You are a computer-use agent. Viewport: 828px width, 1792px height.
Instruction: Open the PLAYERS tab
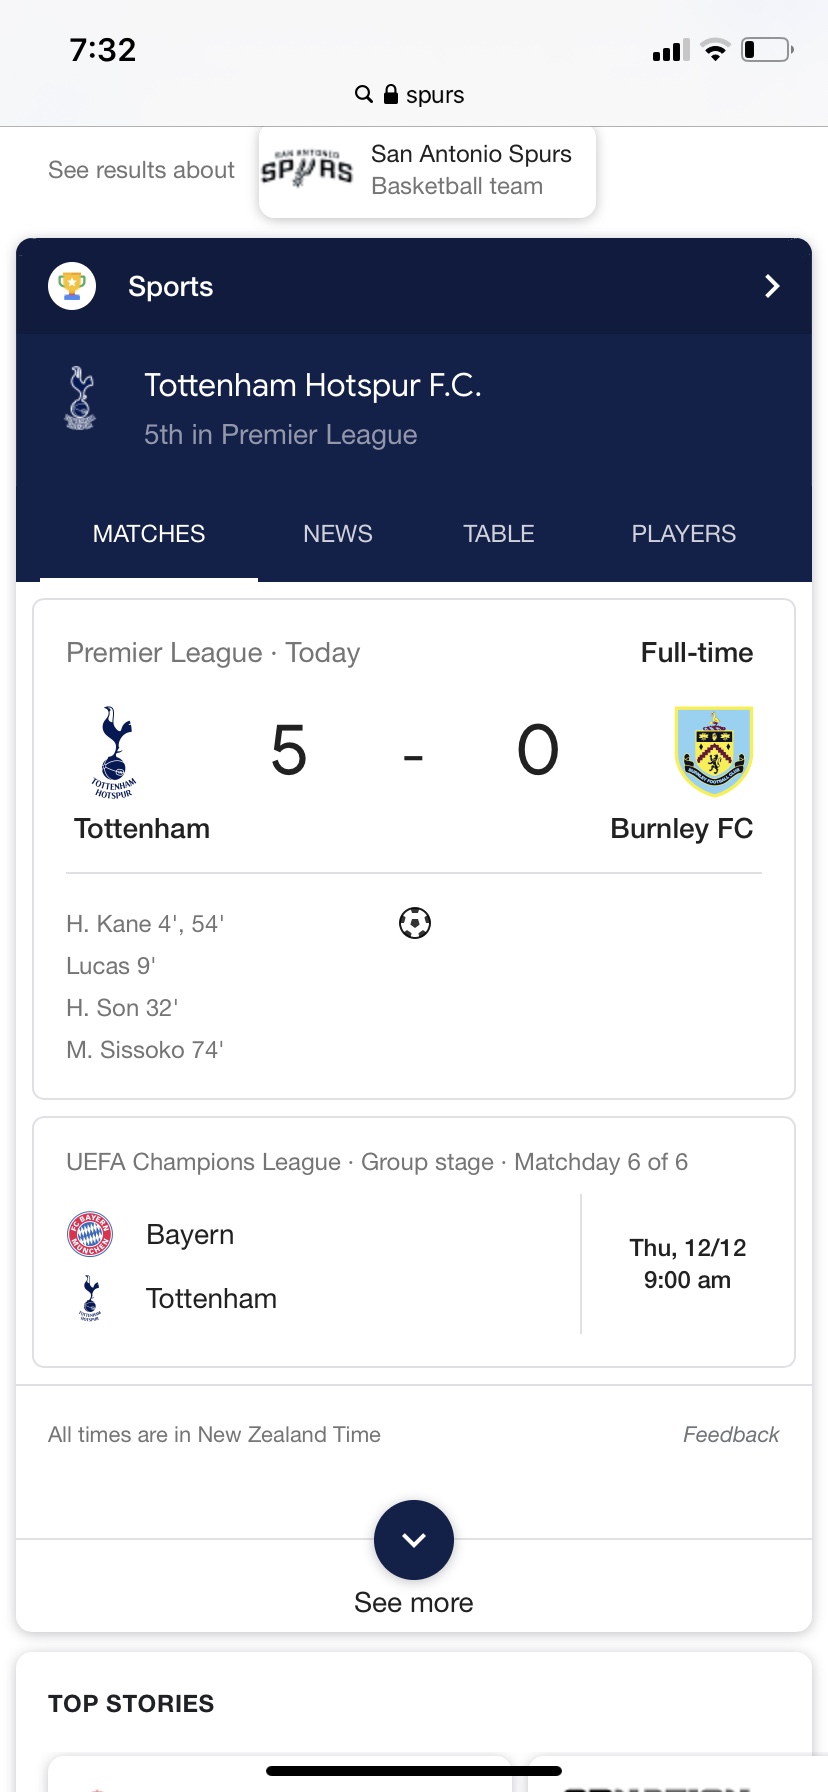(684, 534)
